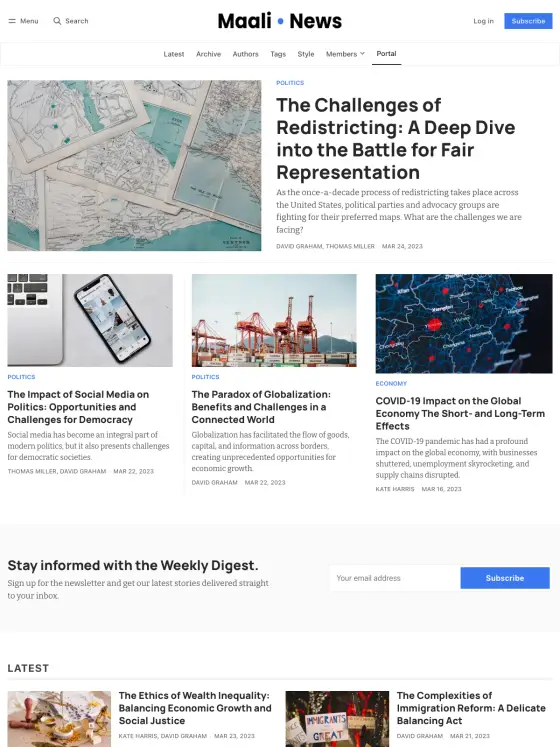The image size is (560, 747).
Task: Select the Portal tab
Action: (x=387, y=53)
